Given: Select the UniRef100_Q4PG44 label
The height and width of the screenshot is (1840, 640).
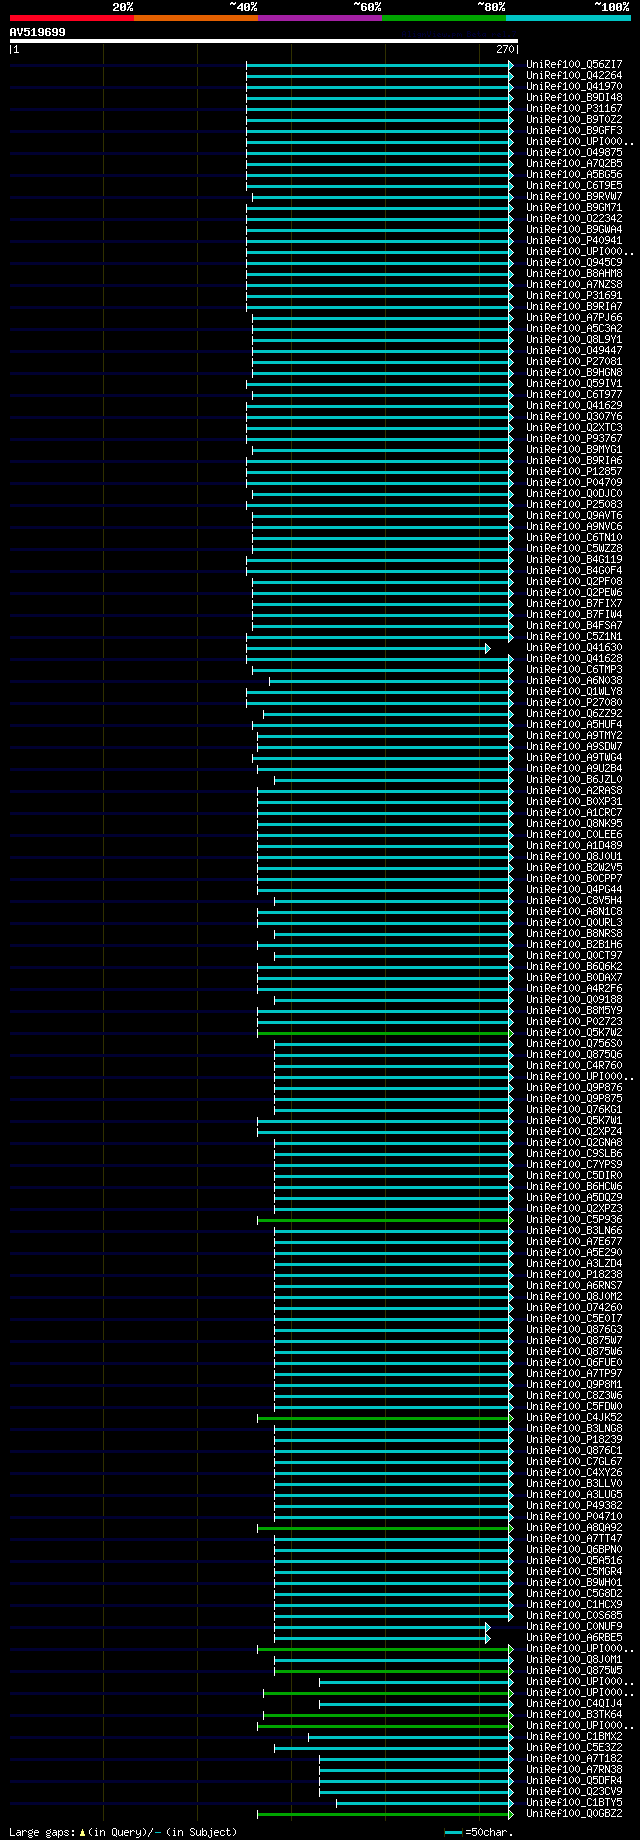Looking at the screenshot, I should click(574, 889).
